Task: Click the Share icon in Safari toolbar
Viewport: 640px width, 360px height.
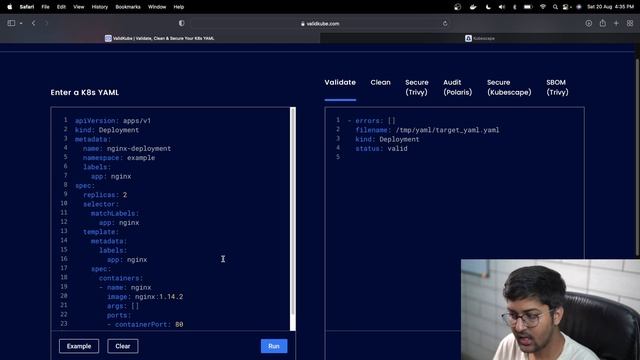Action: click(602, 23)
